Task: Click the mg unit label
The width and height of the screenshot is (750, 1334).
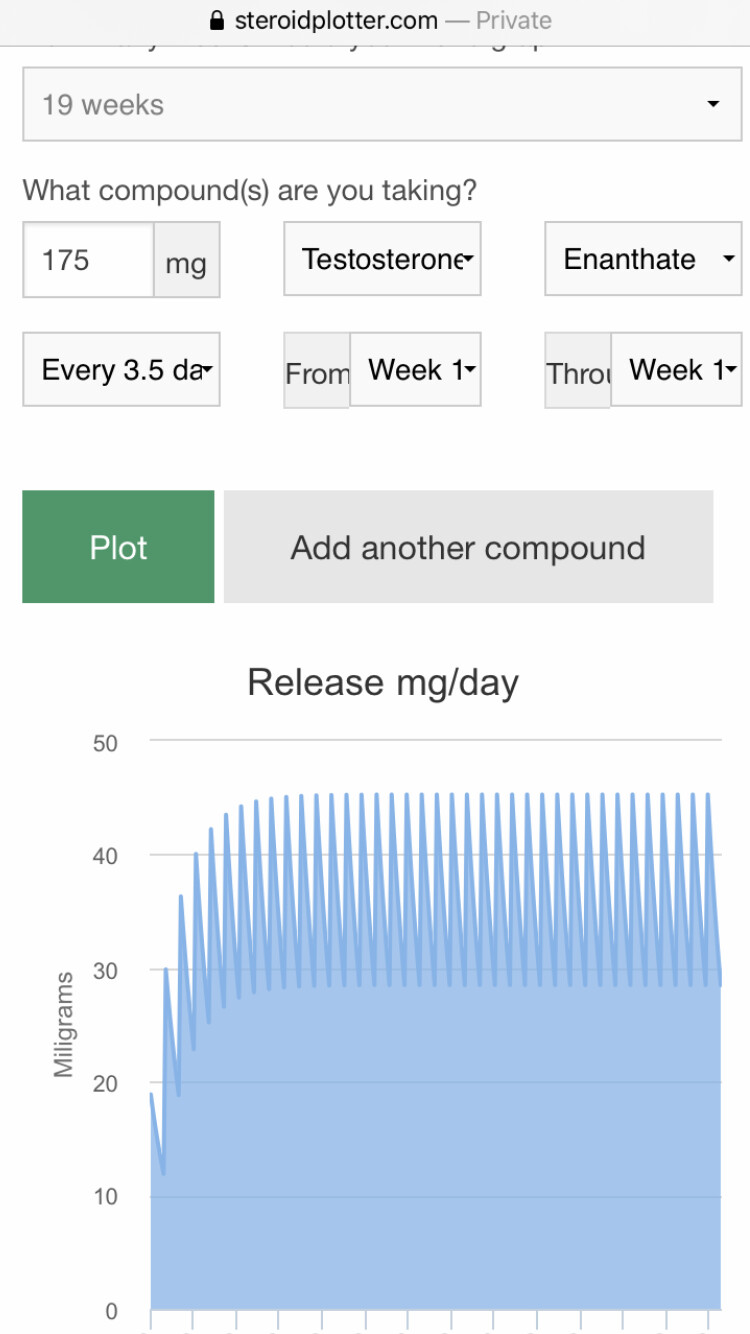Action: (186, 262)
